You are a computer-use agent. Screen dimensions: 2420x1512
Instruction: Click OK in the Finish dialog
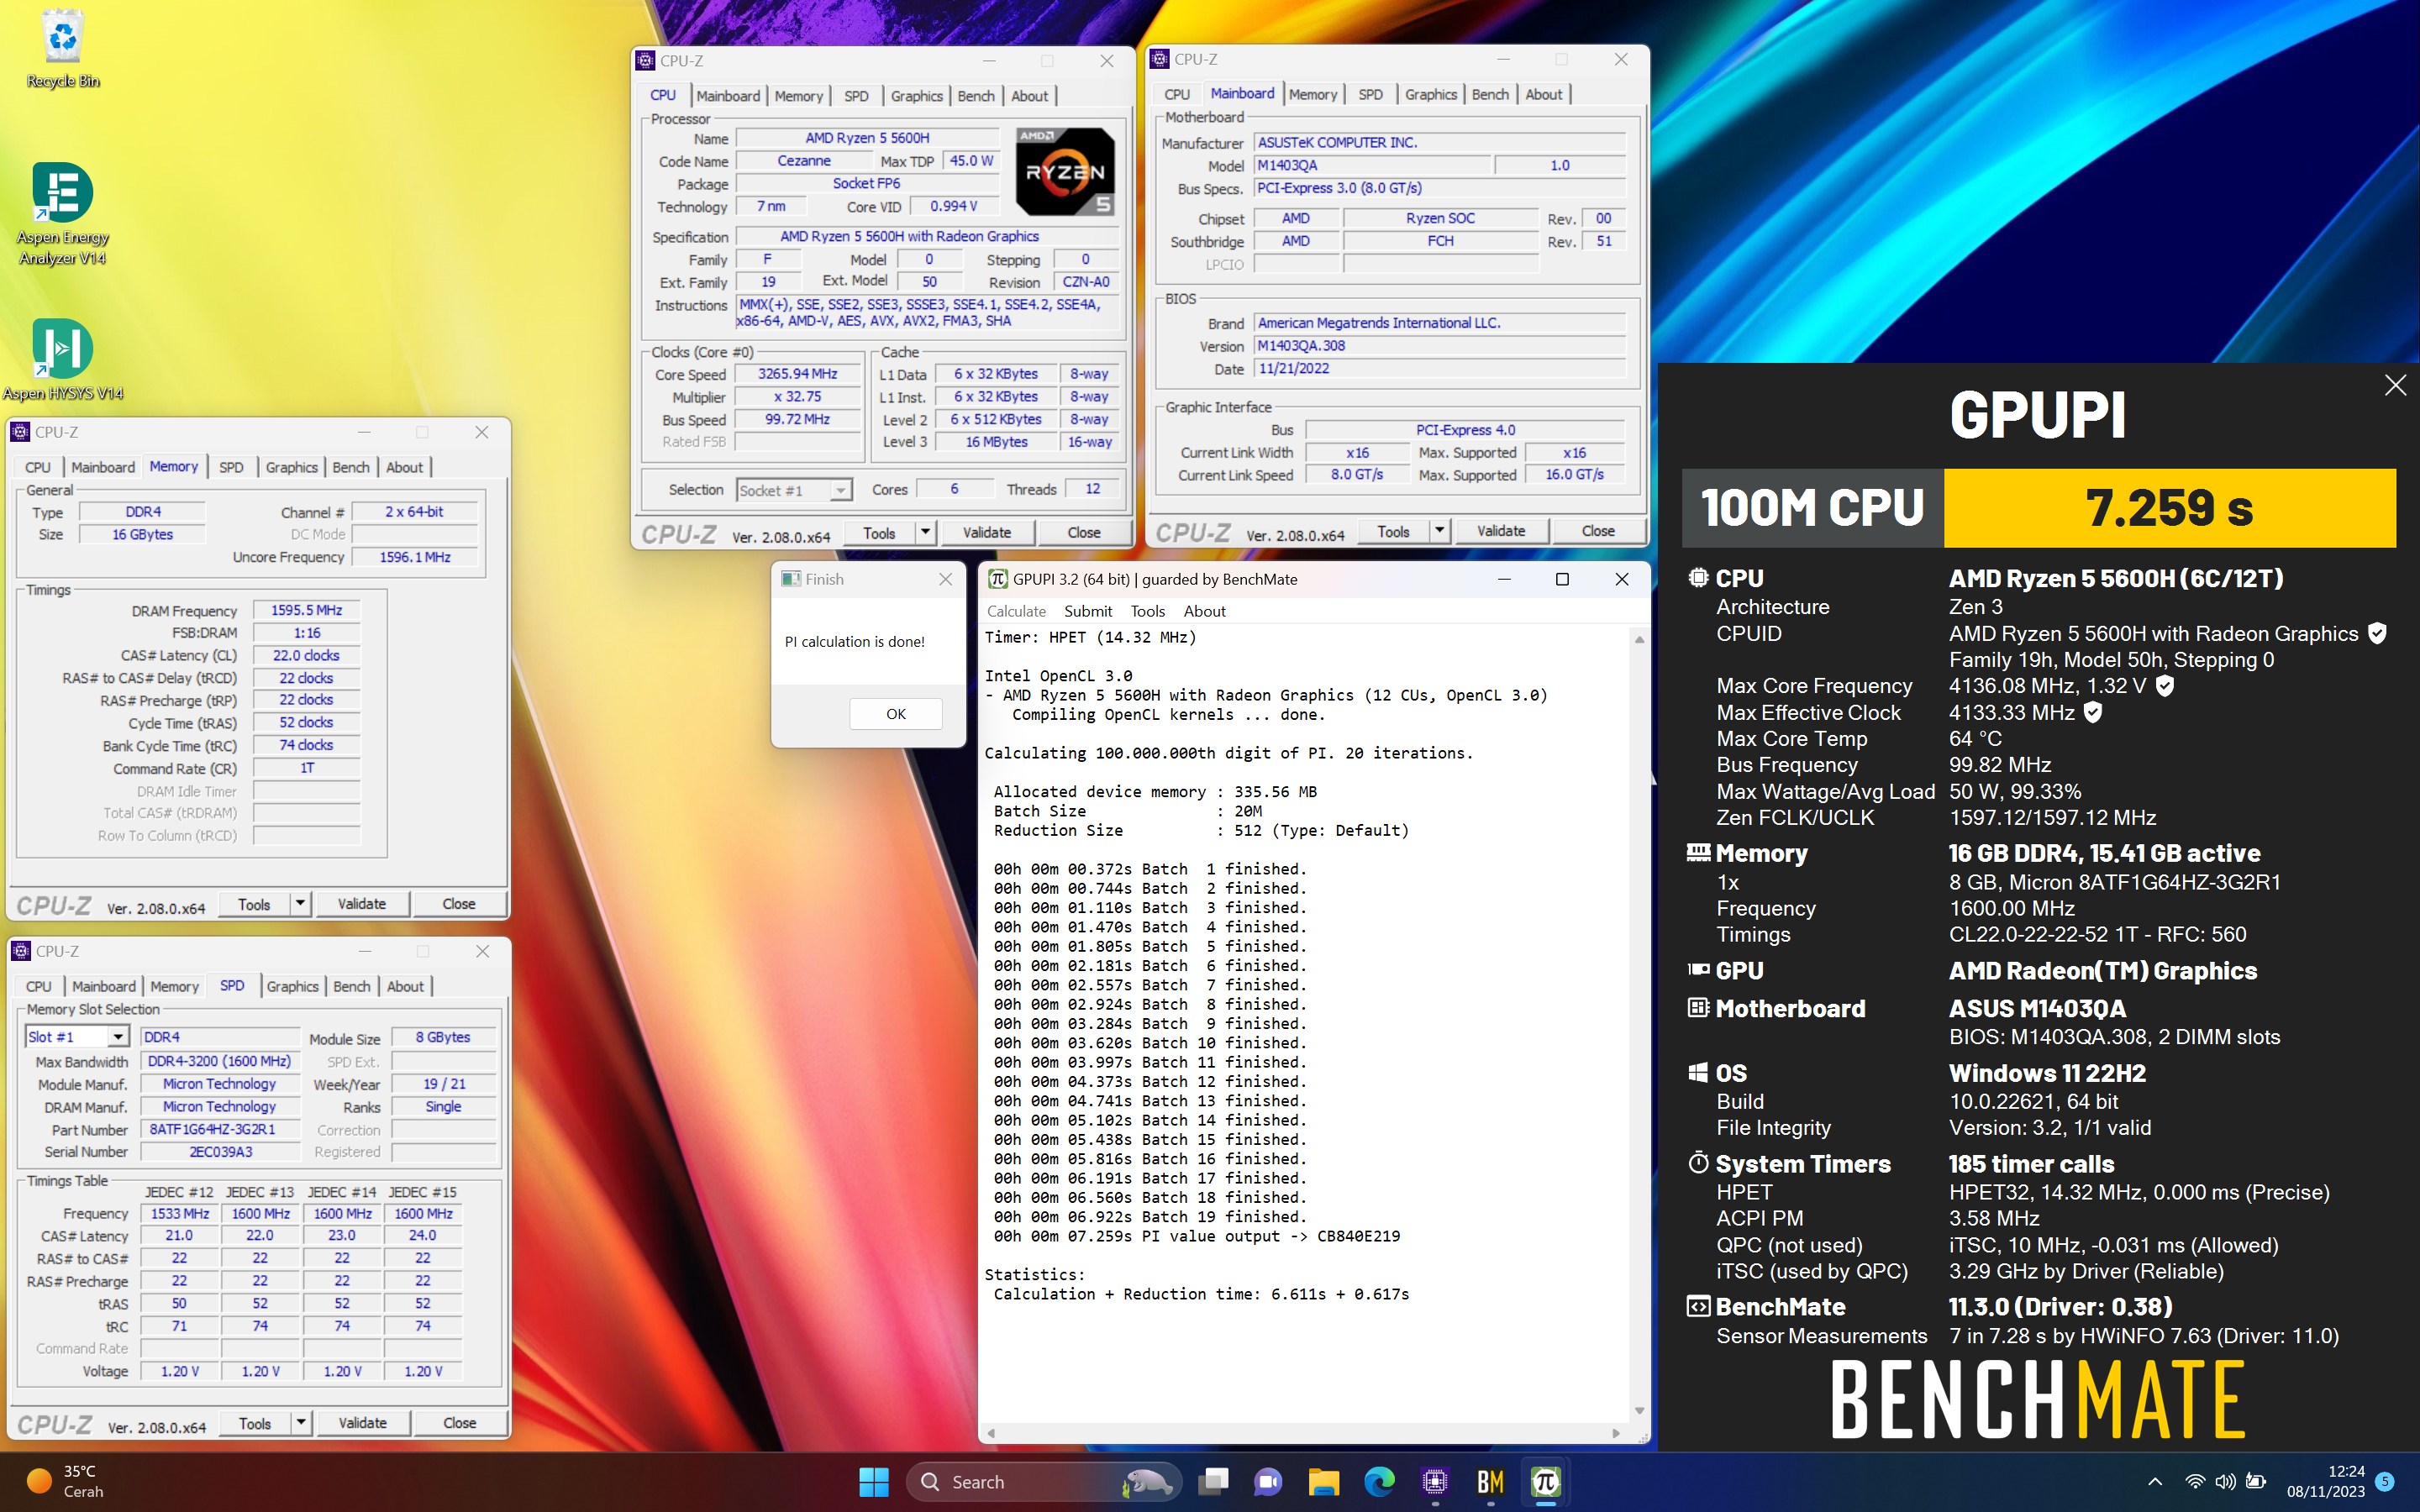[x=895, y=713]
